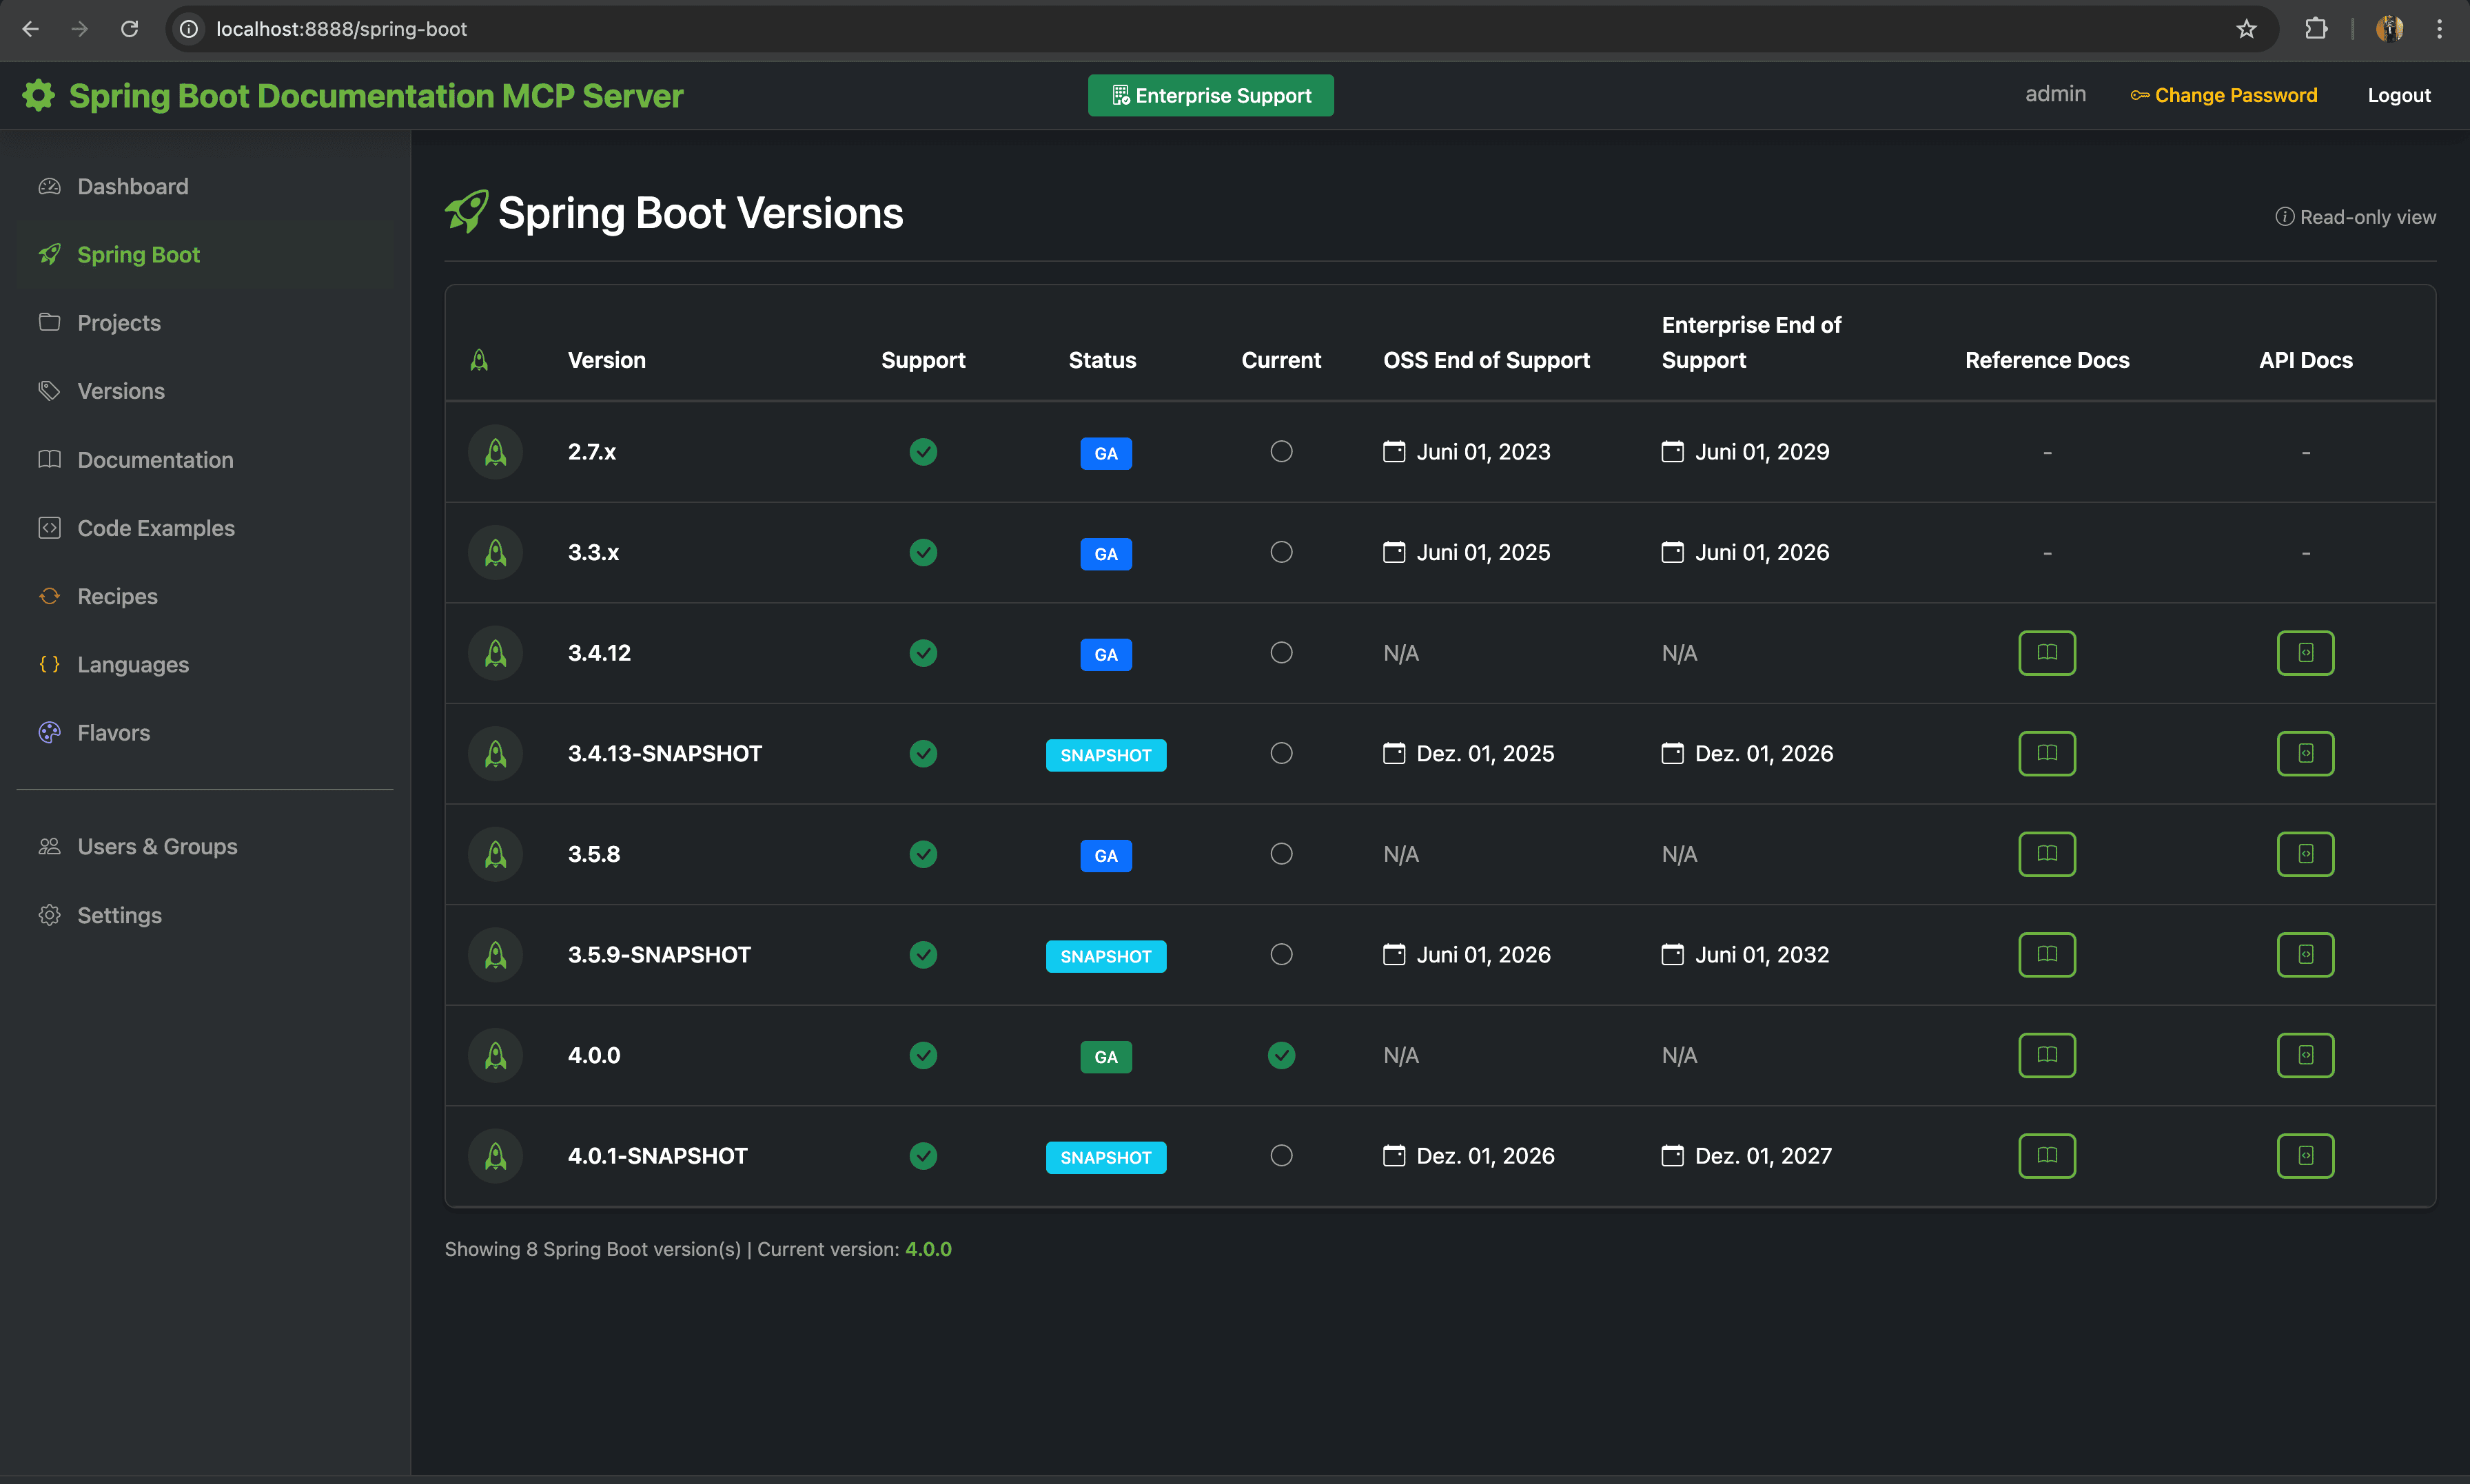The image size is (2470, 1484).
Task: Open the Chrome browser menu
Action: 2440,29
